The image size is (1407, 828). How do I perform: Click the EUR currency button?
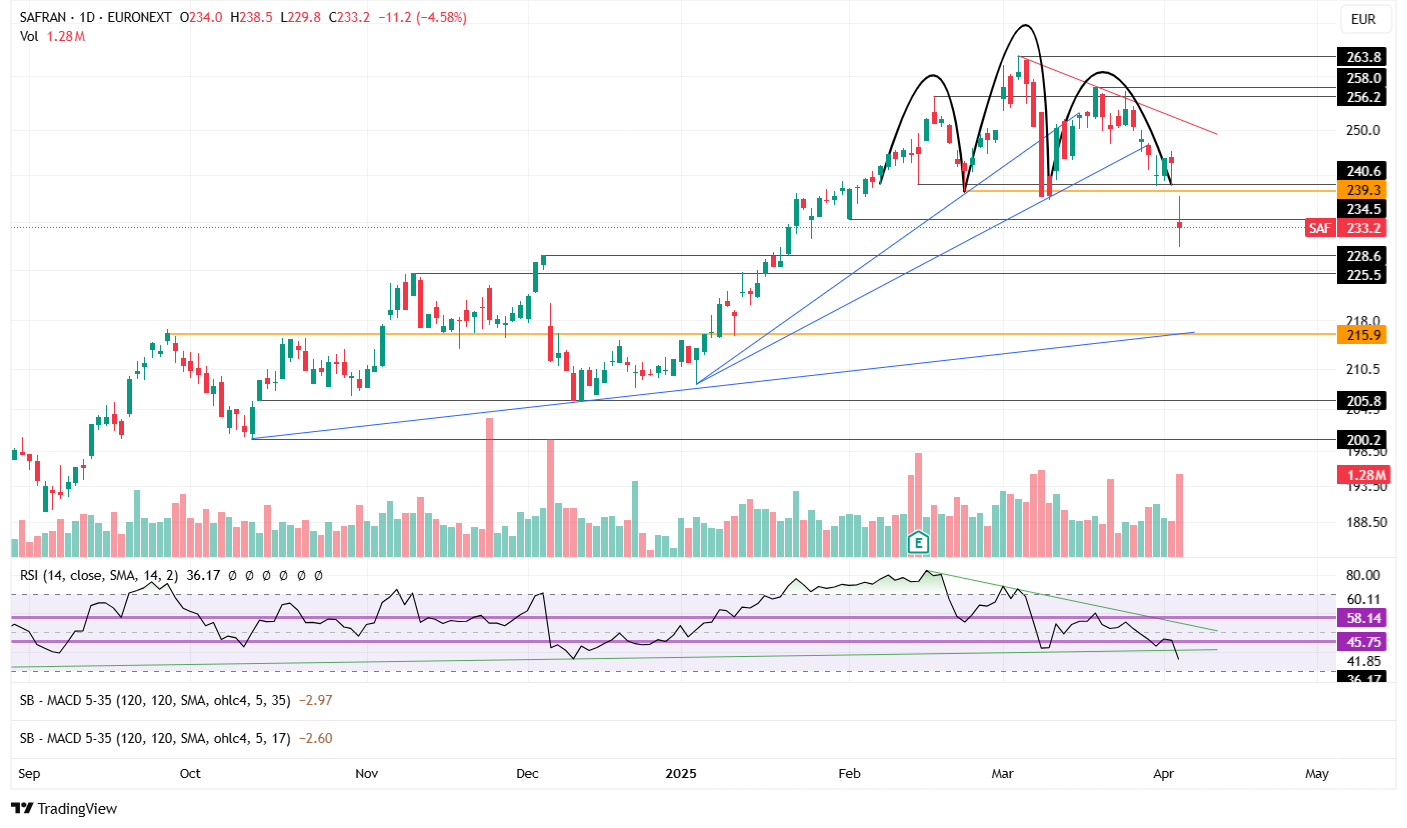(1363, 19)
